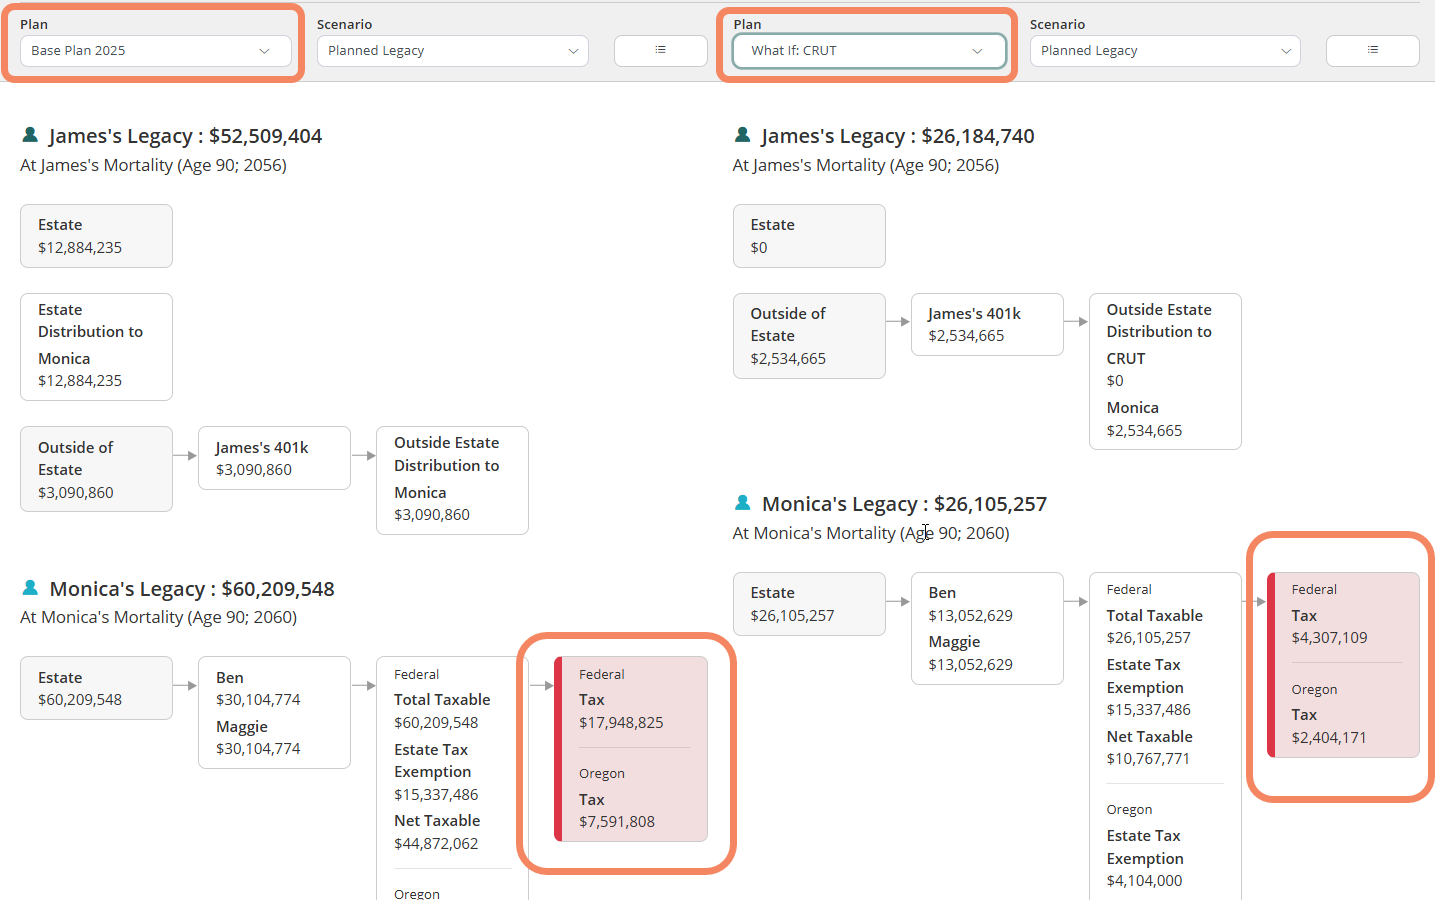
Task: Click the Estate $0 box
Action: (x=809, y=236)
